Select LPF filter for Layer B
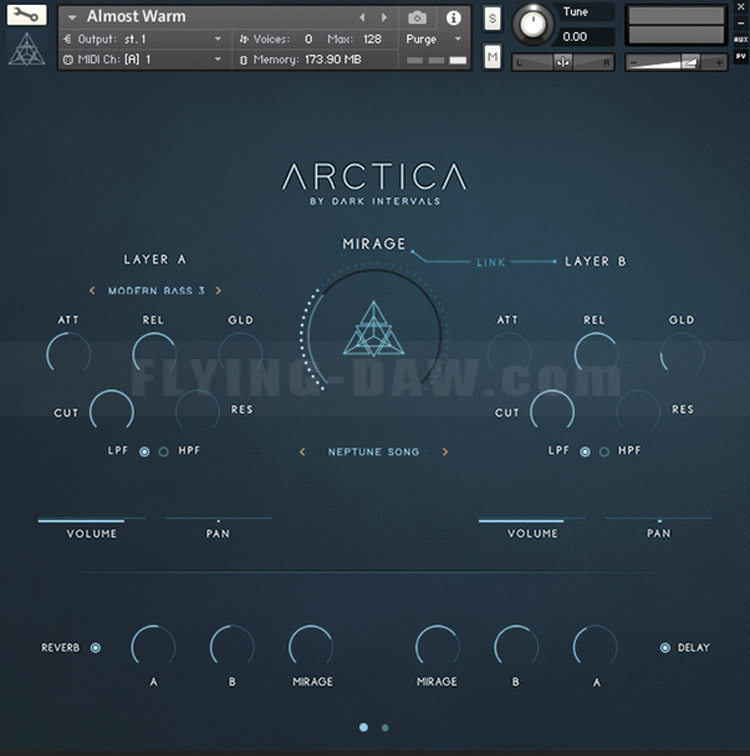 point(585,452)
